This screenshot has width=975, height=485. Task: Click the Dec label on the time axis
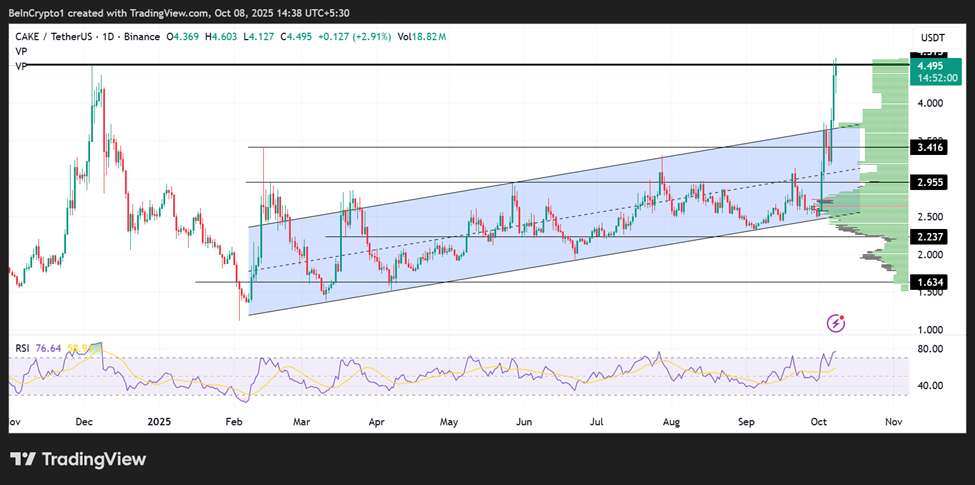(x=85, y=422)
